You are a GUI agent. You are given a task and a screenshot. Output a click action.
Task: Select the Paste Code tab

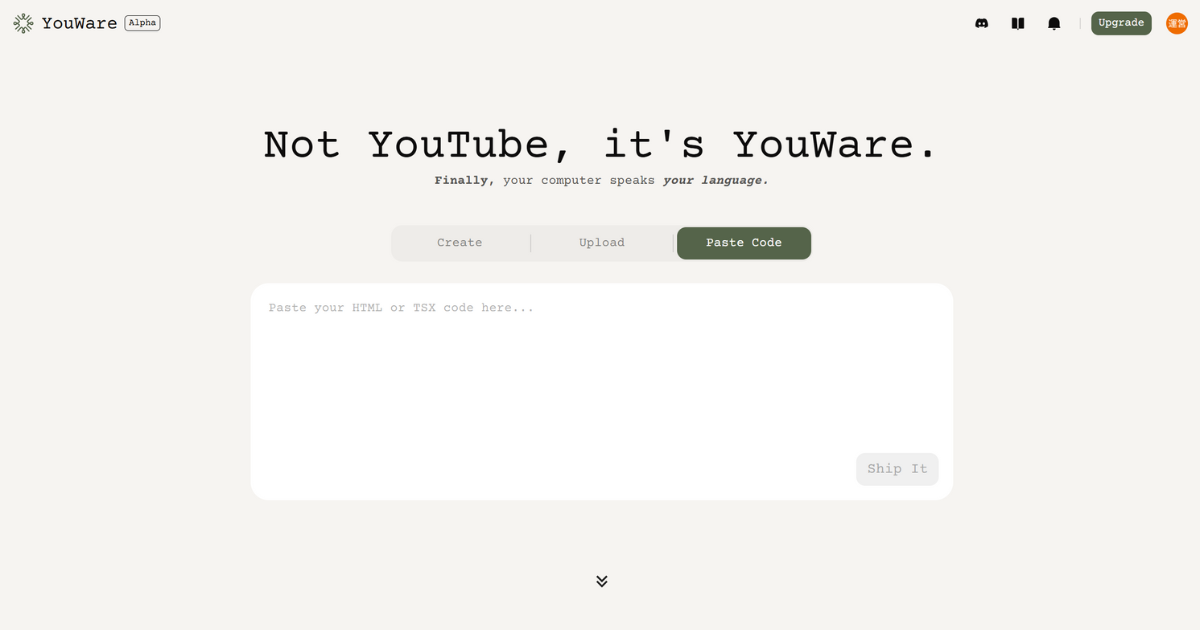click(x=744, y=243)
